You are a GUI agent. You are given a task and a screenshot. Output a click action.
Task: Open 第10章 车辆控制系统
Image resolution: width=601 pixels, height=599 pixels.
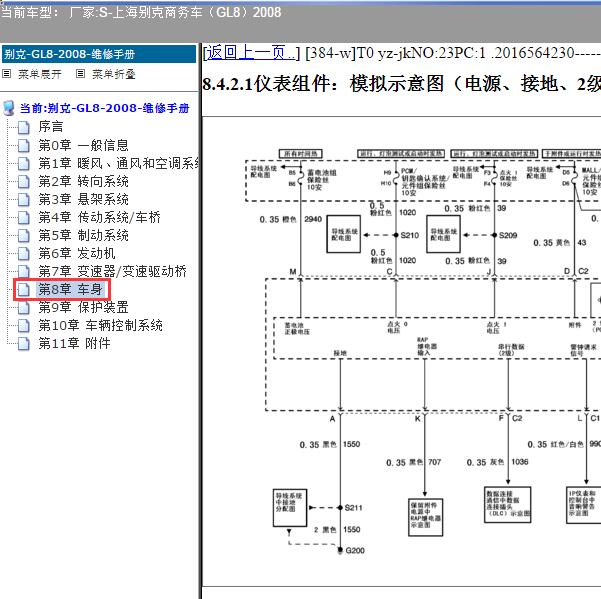coord(100,326)
